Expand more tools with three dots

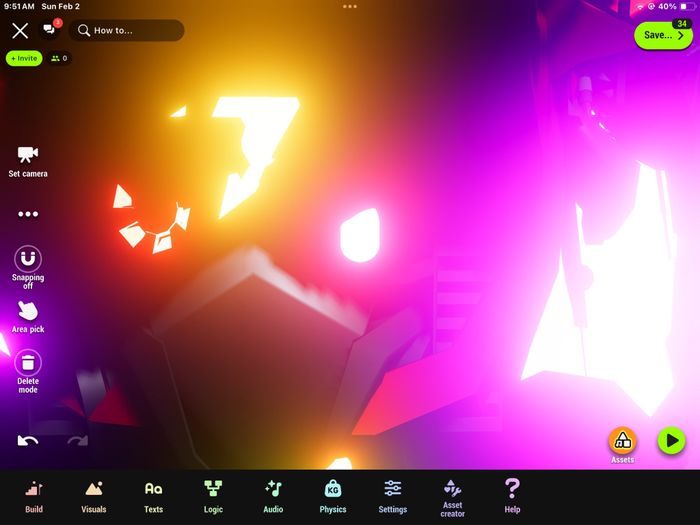point(28,214)
